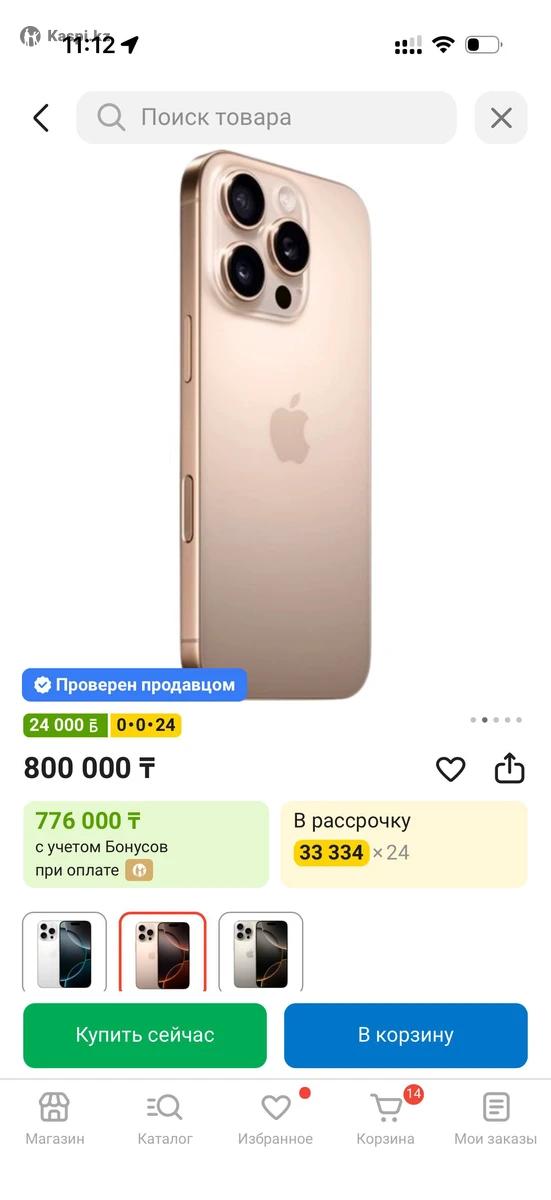Image resolution: width=551 pixels, height=1200 pixels.
Task: Tap the В корзину button
Action: click(x=406, y=1035)
